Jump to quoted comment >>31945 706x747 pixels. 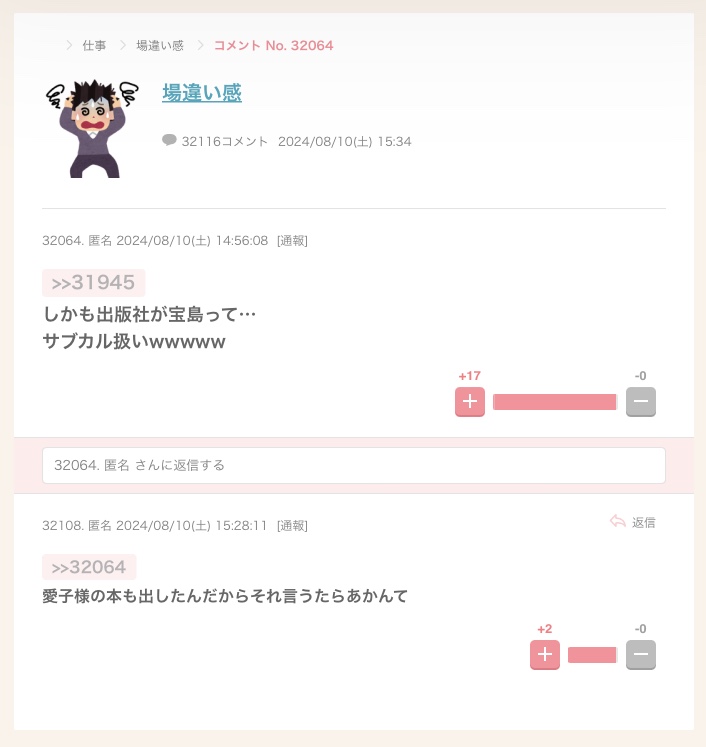pos(93,283)
